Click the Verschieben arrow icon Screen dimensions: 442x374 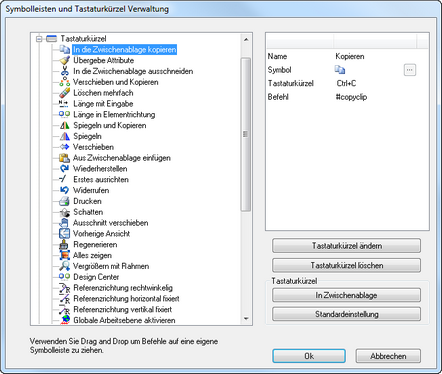64,147
